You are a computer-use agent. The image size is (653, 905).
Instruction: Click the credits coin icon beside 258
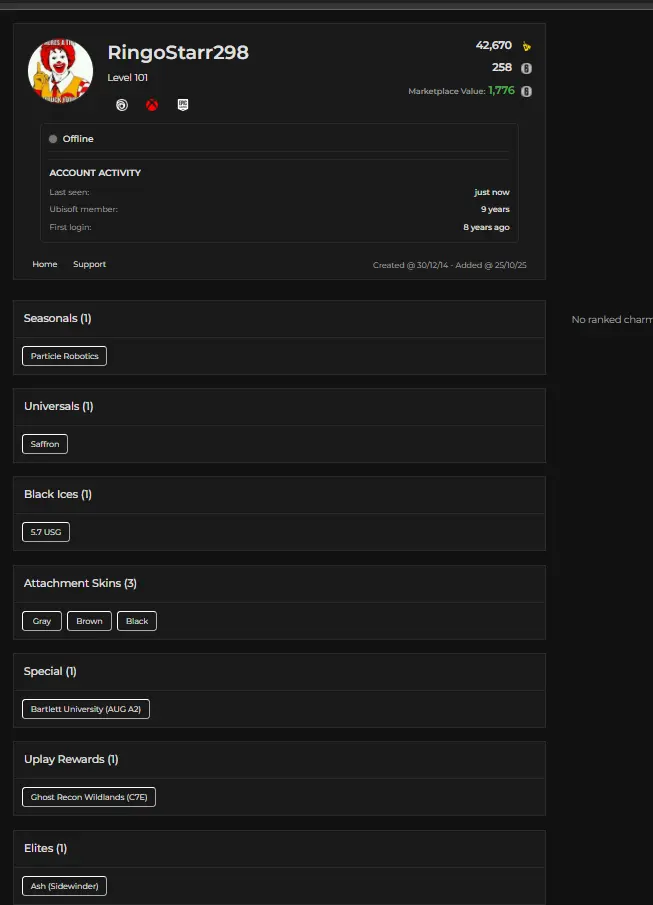tap(526, 68)
